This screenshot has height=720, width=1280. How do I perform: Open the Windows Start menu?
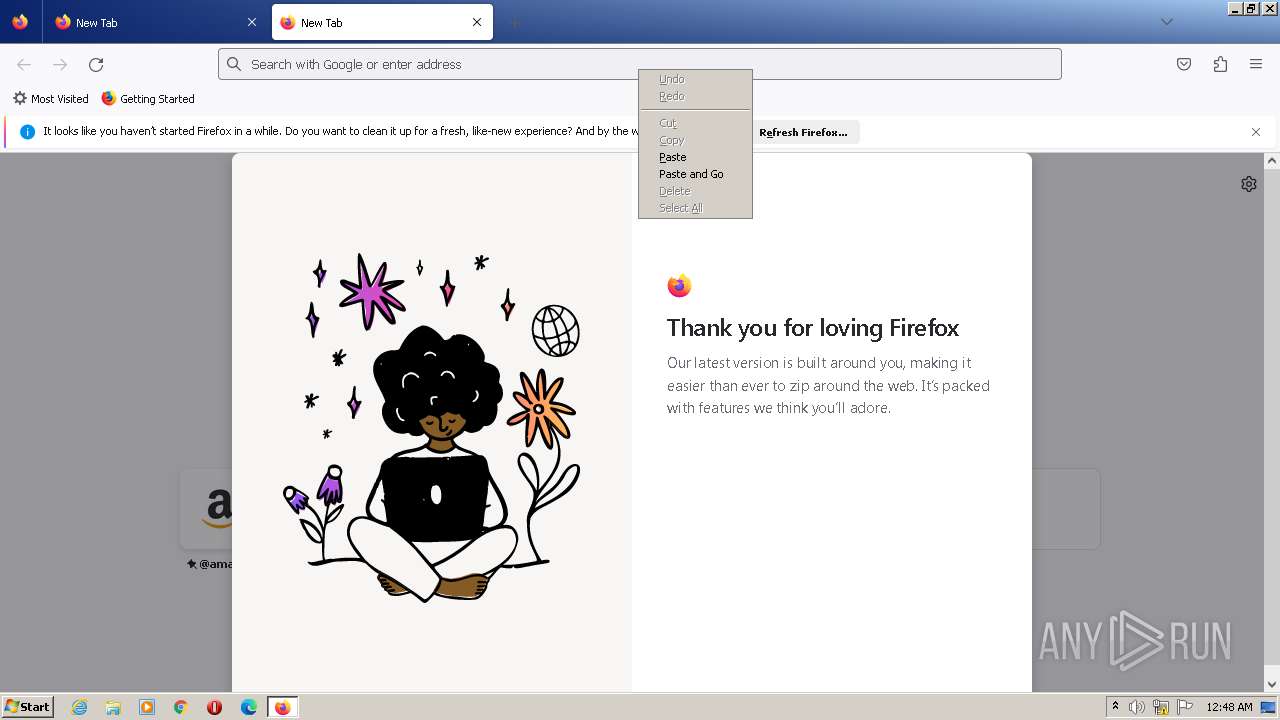pos(27,707)
